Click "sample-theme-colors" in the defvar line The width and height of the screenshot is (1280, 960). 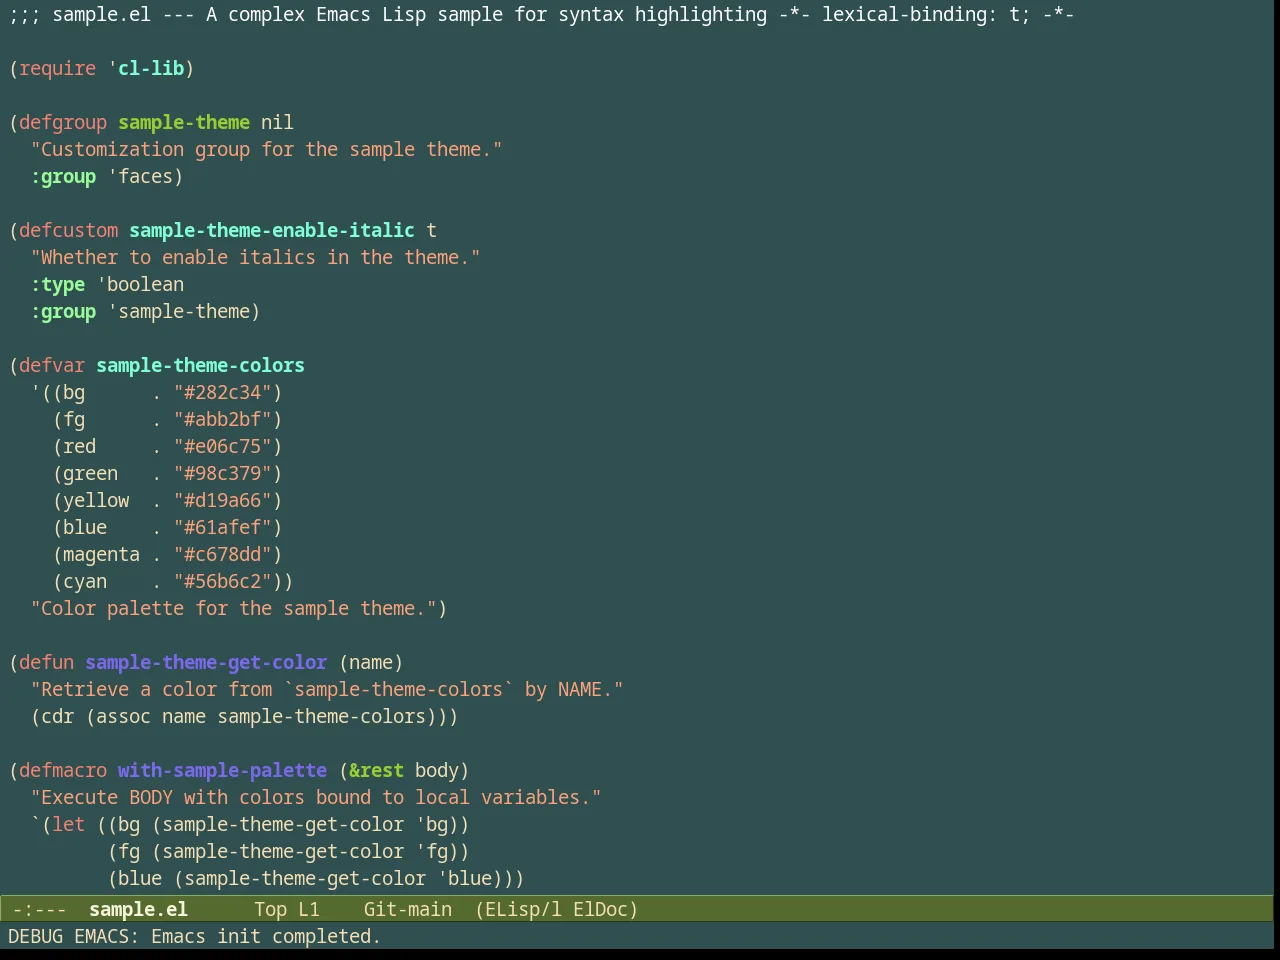(x=200, y=365)
